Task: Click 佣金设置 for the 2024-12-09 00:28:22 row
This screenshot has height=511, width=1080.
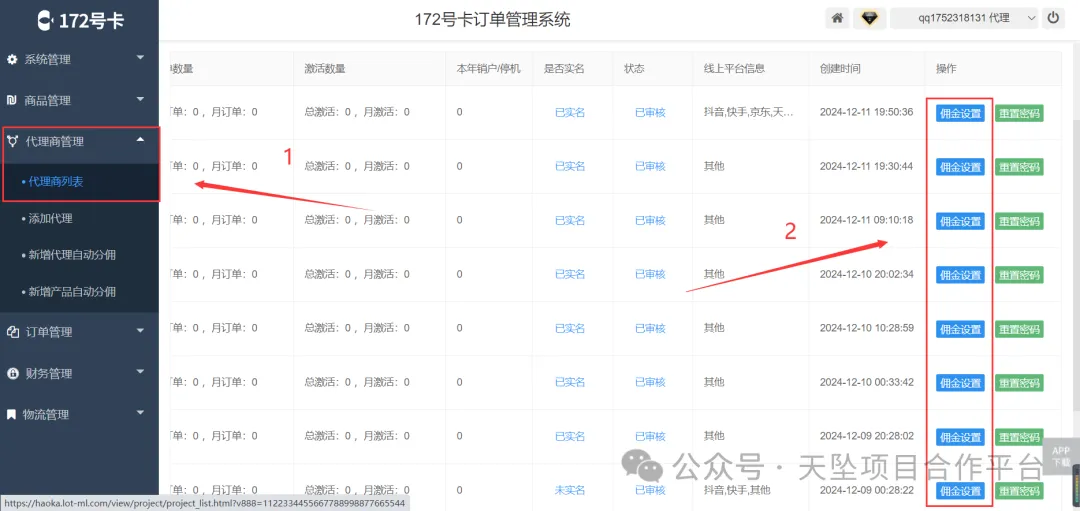Action: click(x=960, y=491)
